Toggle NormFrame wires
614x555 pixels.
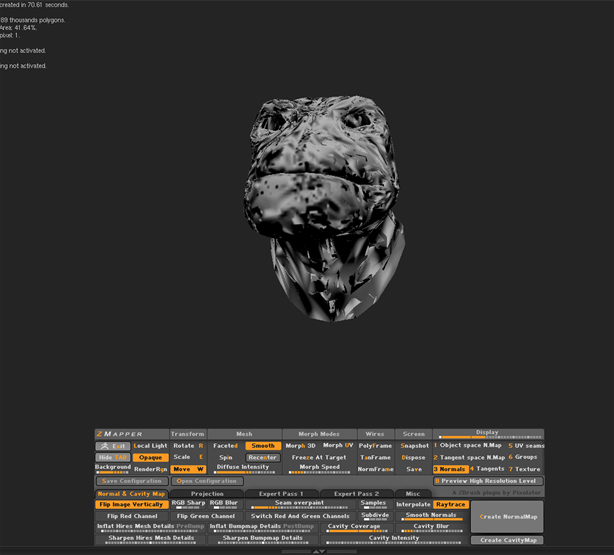point(375,469)
